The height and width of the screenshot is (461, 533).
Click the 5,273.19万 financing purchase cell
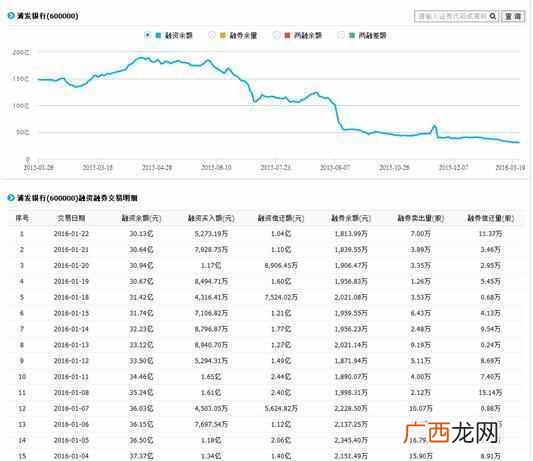(x=211, y=234)
